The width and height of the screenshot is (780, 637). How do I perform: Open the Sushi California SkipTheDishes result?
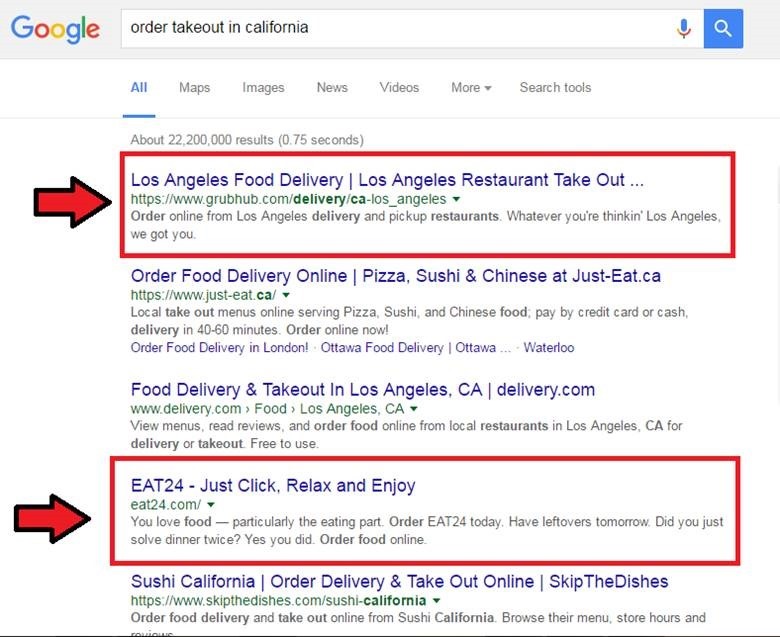click(399, 581)
